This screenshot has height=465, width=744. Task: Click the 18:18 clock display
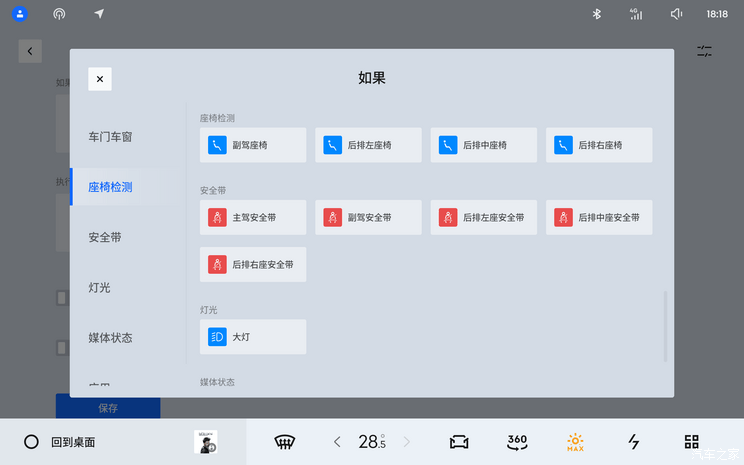click(x=716, y=14)
